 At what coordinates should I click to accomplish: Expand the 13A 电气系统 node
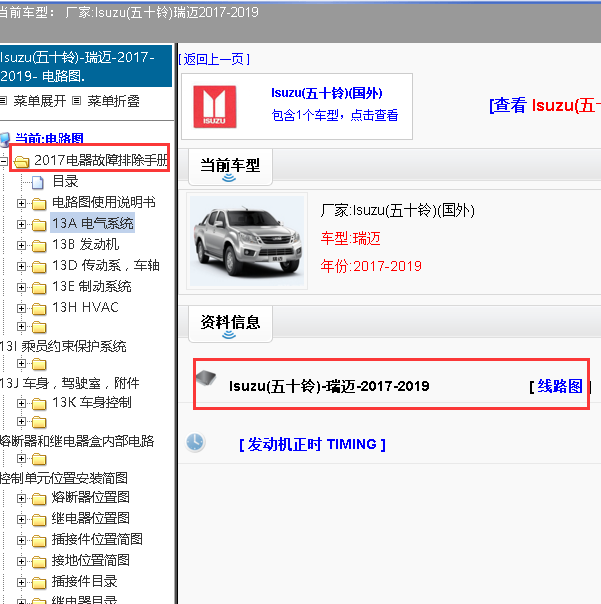click(x=21, y=224)
